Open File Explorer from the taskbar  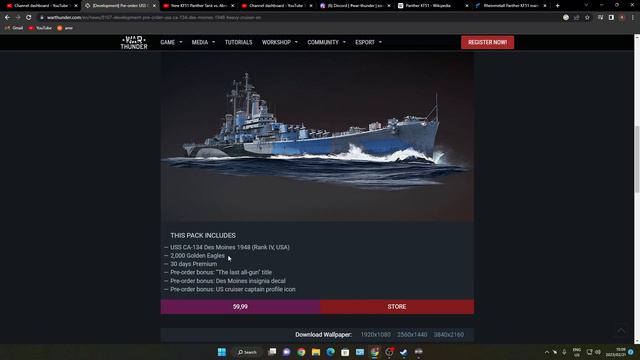point(316,352)
